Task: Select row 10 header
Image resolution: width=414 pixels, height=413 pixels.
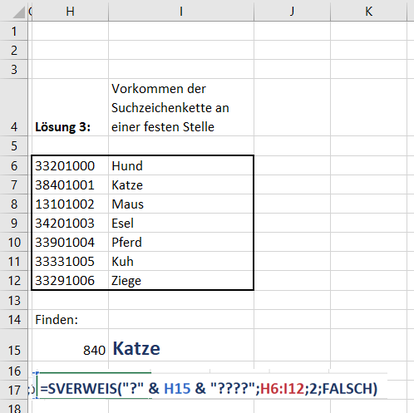Action: tap(14, 242)
